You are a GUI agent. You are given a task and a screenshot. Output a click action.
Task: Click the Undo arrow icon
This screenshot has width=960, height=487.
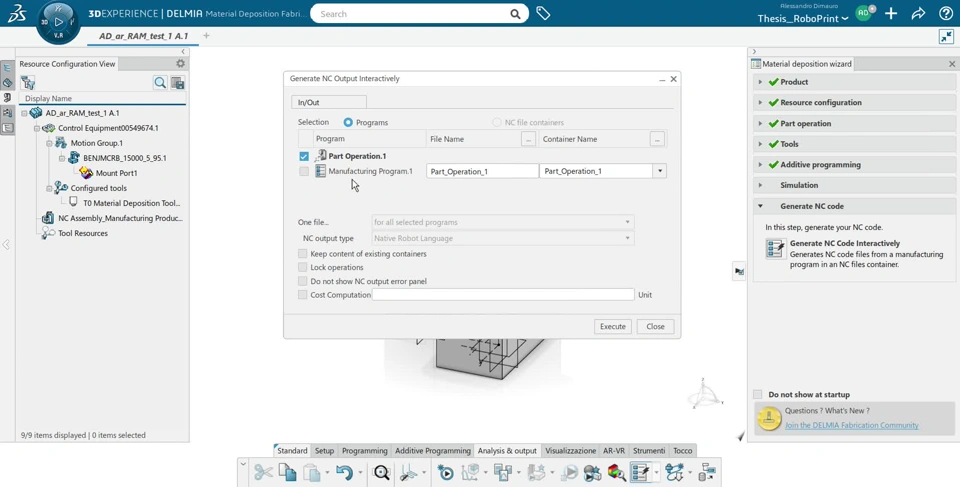tap(344, 472)
